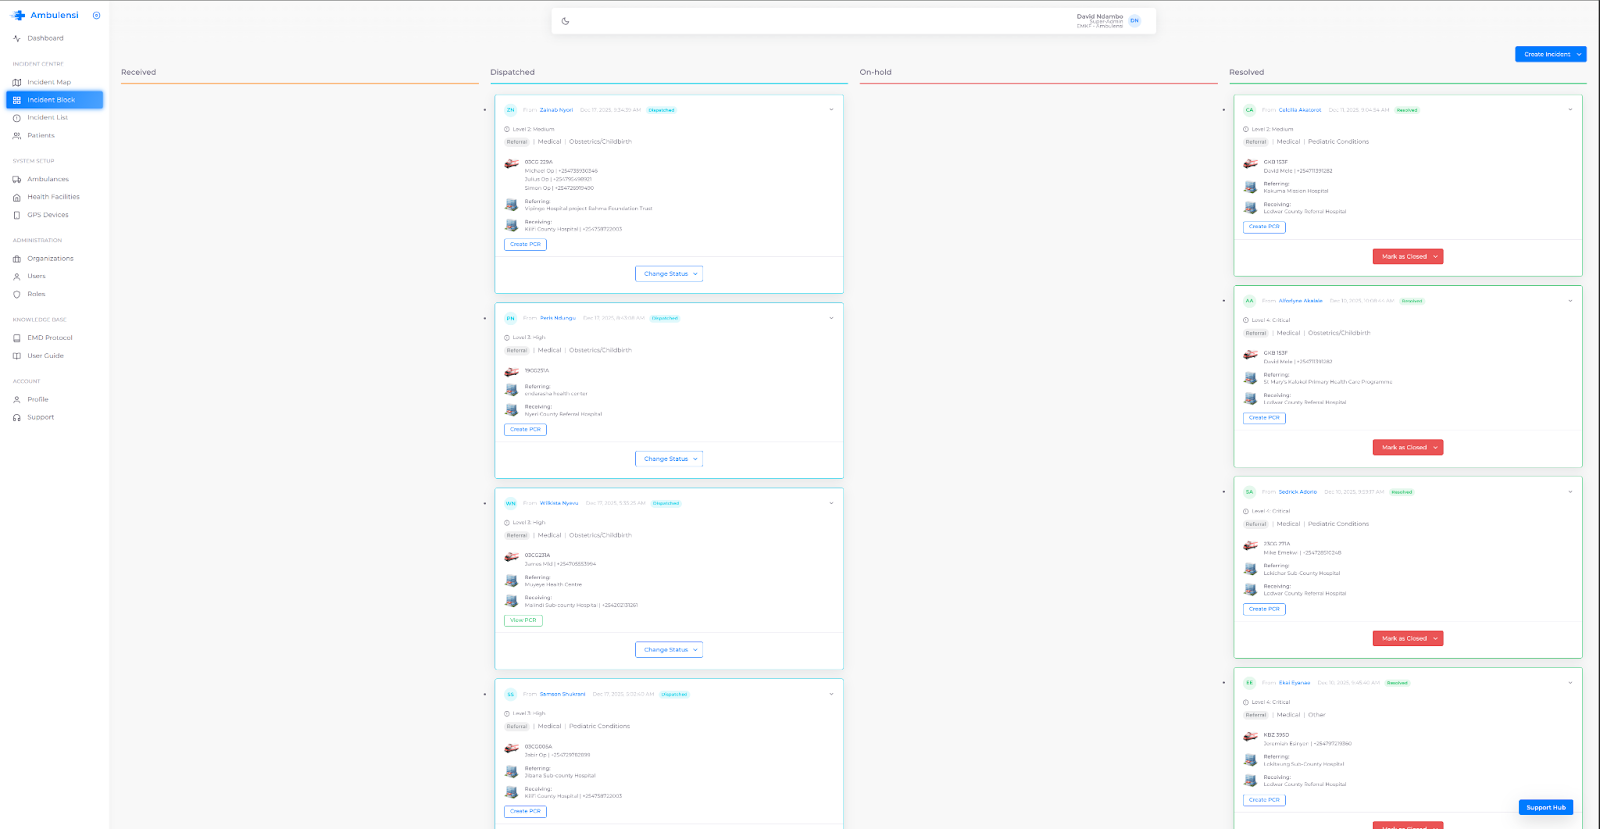This screenshot has height=829, width=1600.
Task: Open Change Status dropdown on Zainab Nyori card
Action: (x=669, y=274)
